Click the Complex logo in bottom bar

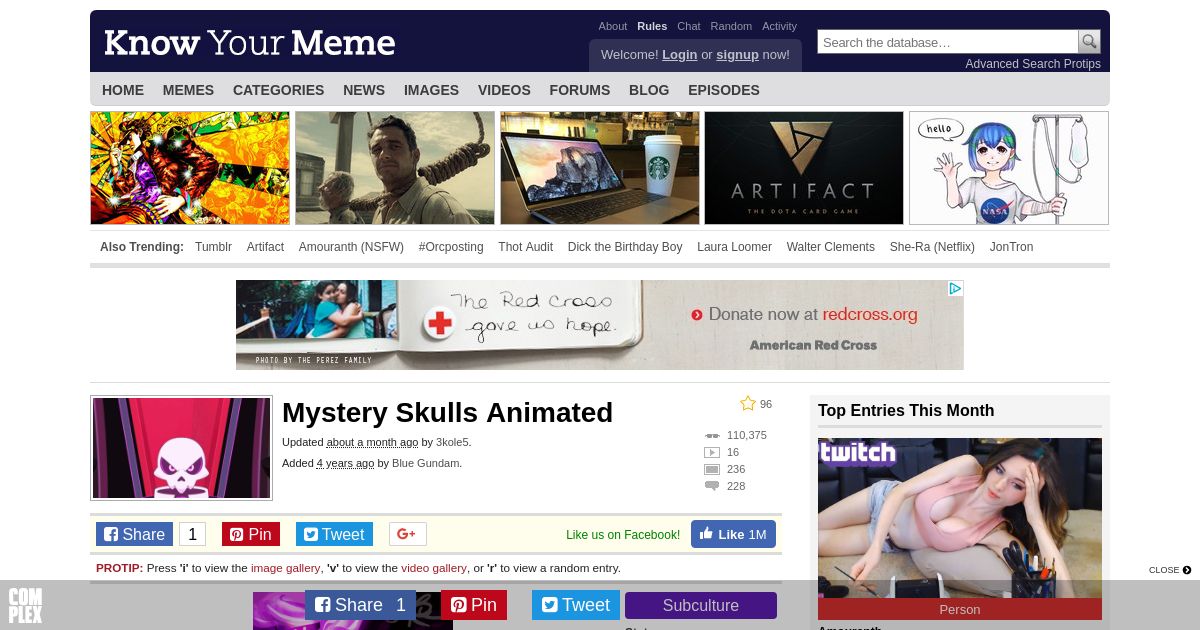25,606
